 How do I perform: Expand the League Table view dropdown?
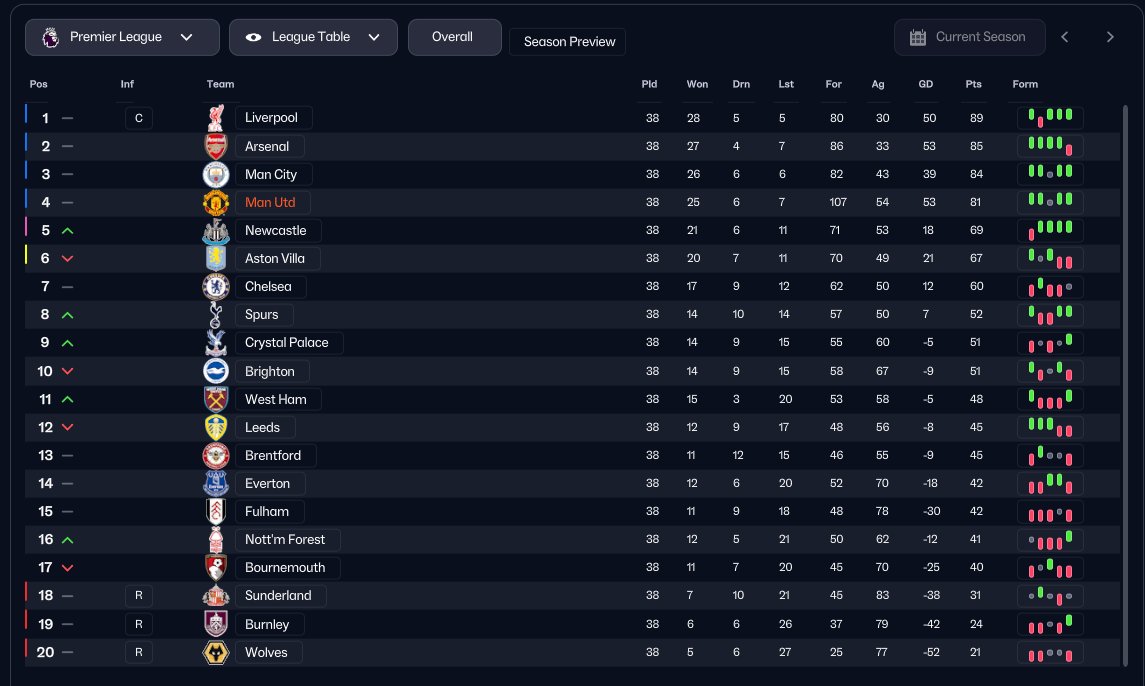(313, 37)
